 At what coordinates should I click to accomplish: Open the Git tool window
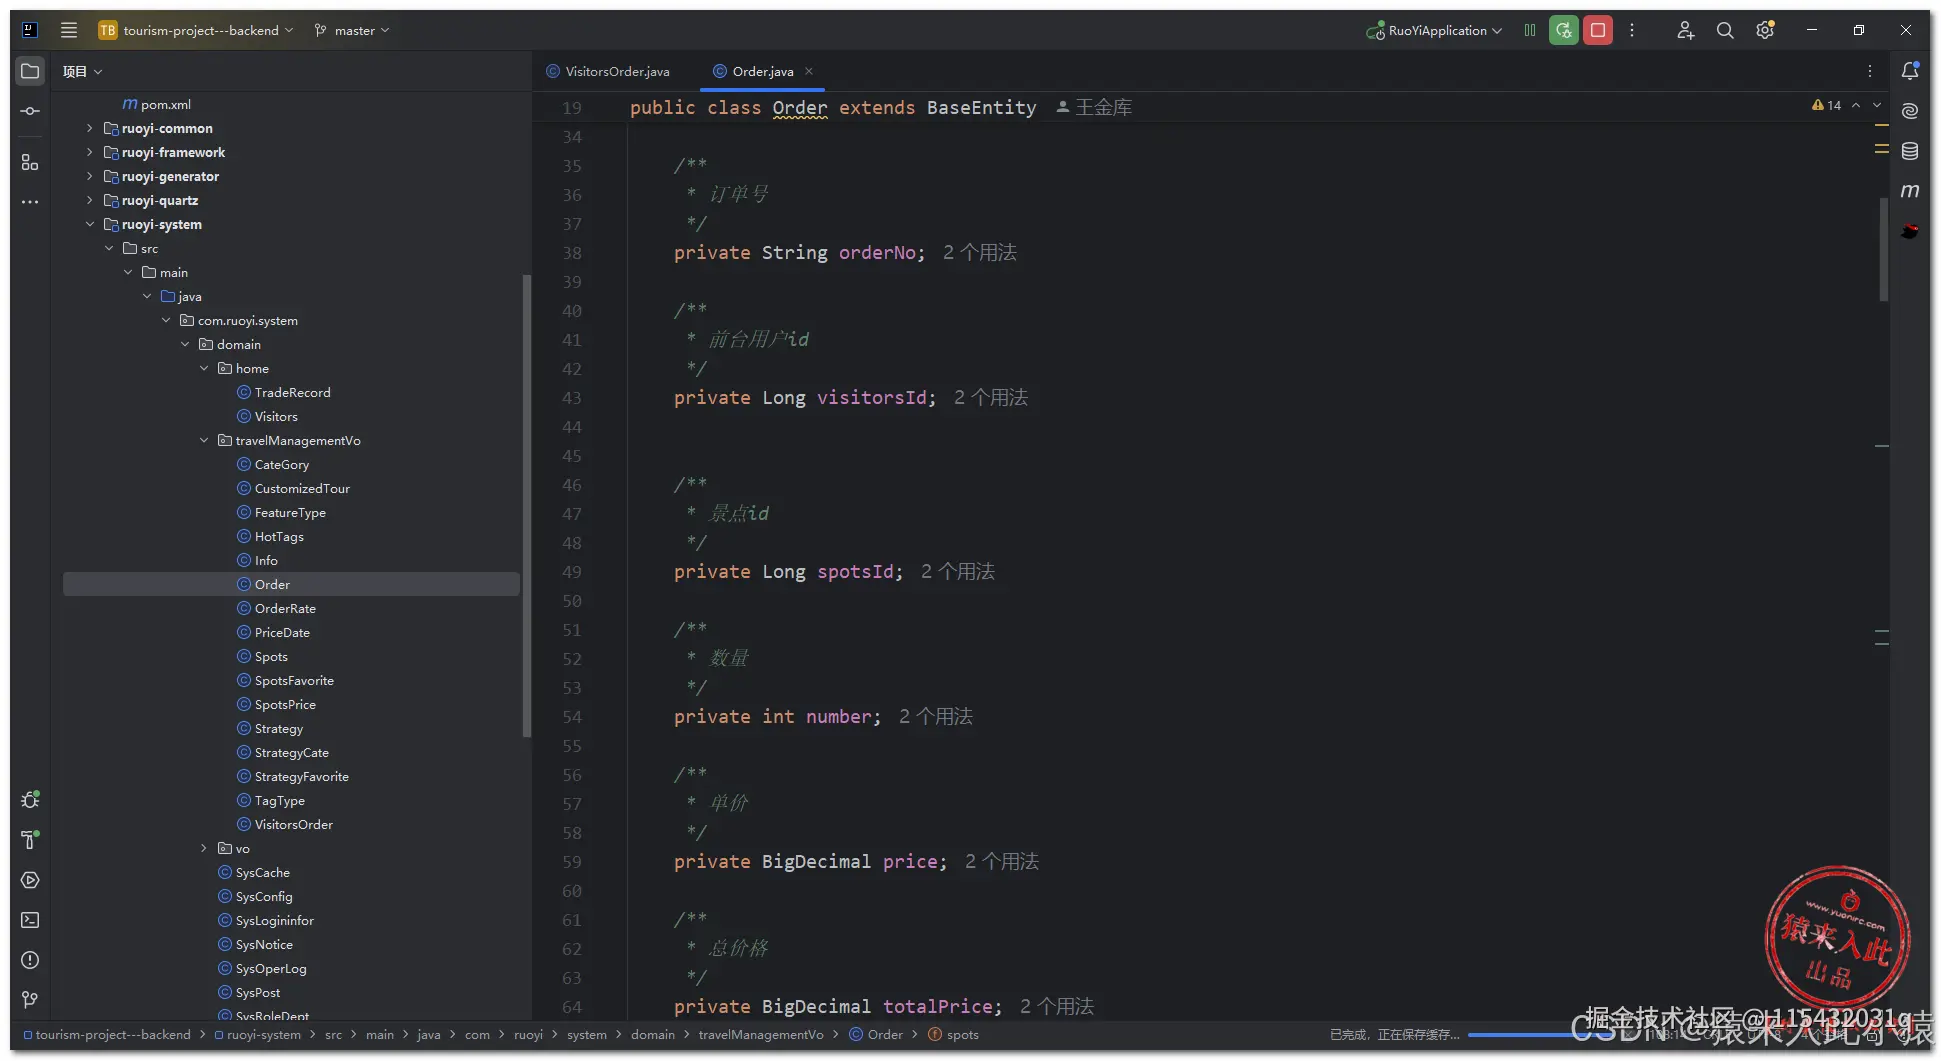click(x=30, y=1000)
